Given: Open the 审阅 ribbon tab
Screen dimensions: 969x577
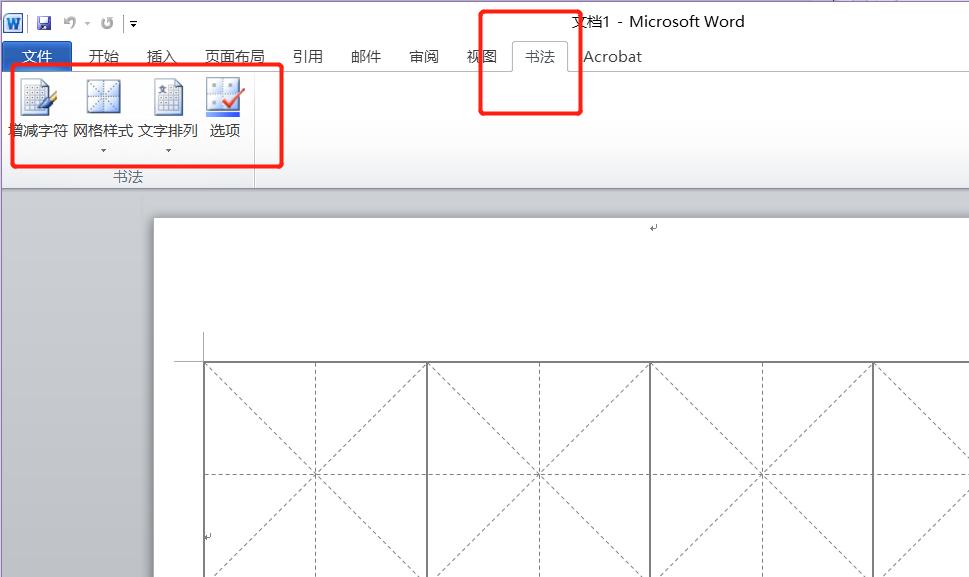Looking at the screenshot, I should pyautogui.click(x=423, y=57).
